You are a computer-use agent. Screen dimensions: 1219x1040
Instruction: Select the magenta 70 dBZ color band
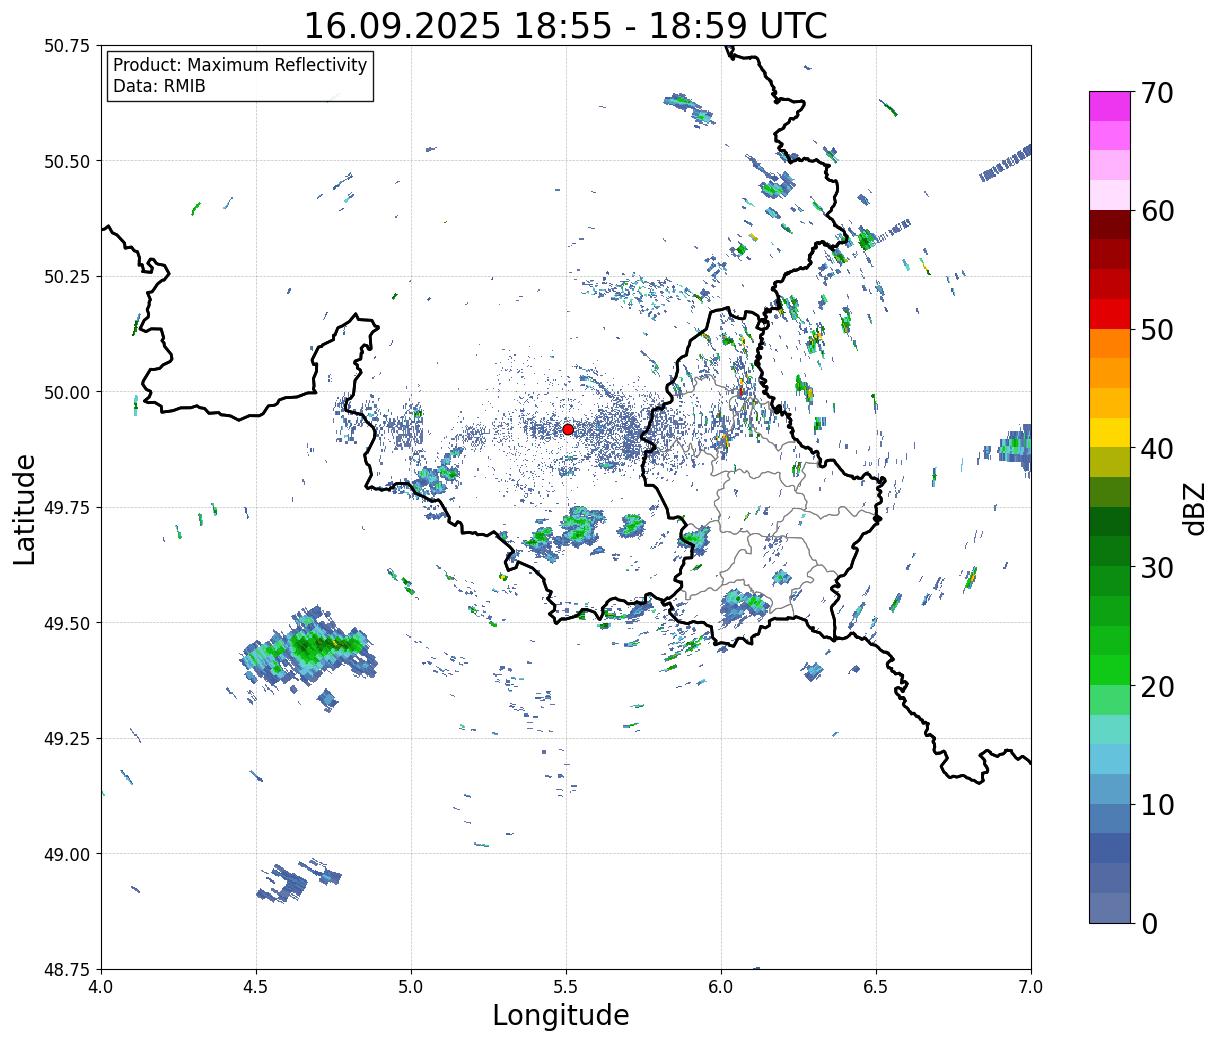click(x=1109, y=106)
